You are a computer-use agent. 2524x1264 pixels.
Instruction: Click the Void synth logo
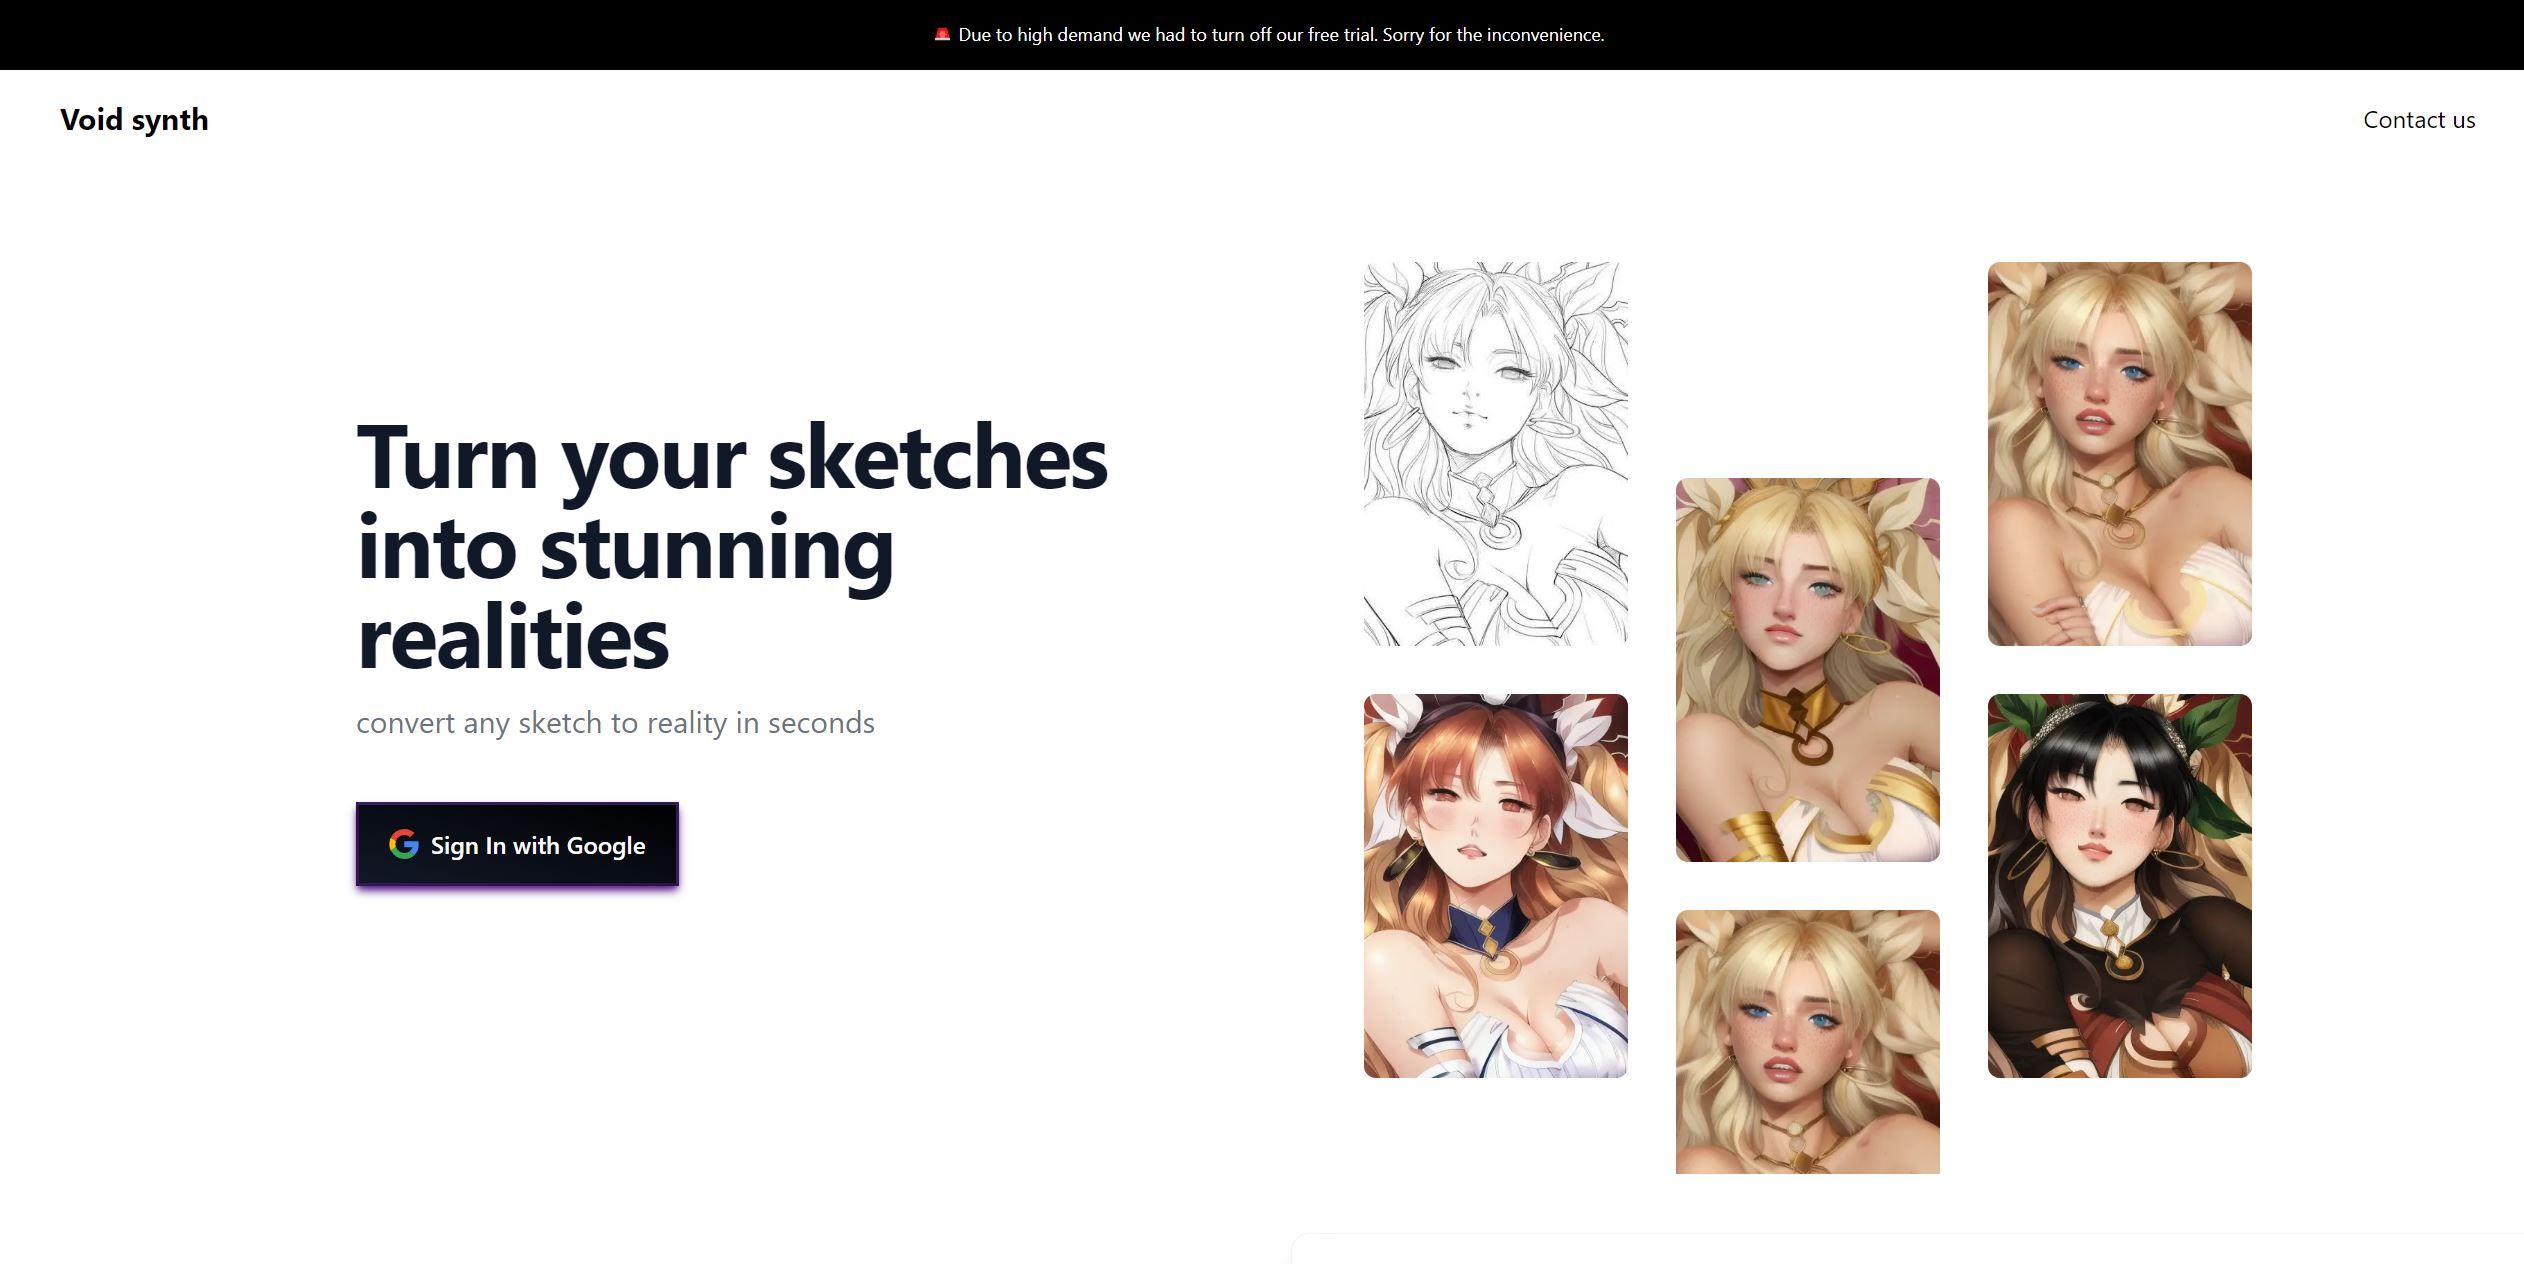pyautogui.click(x=134, y=120)
